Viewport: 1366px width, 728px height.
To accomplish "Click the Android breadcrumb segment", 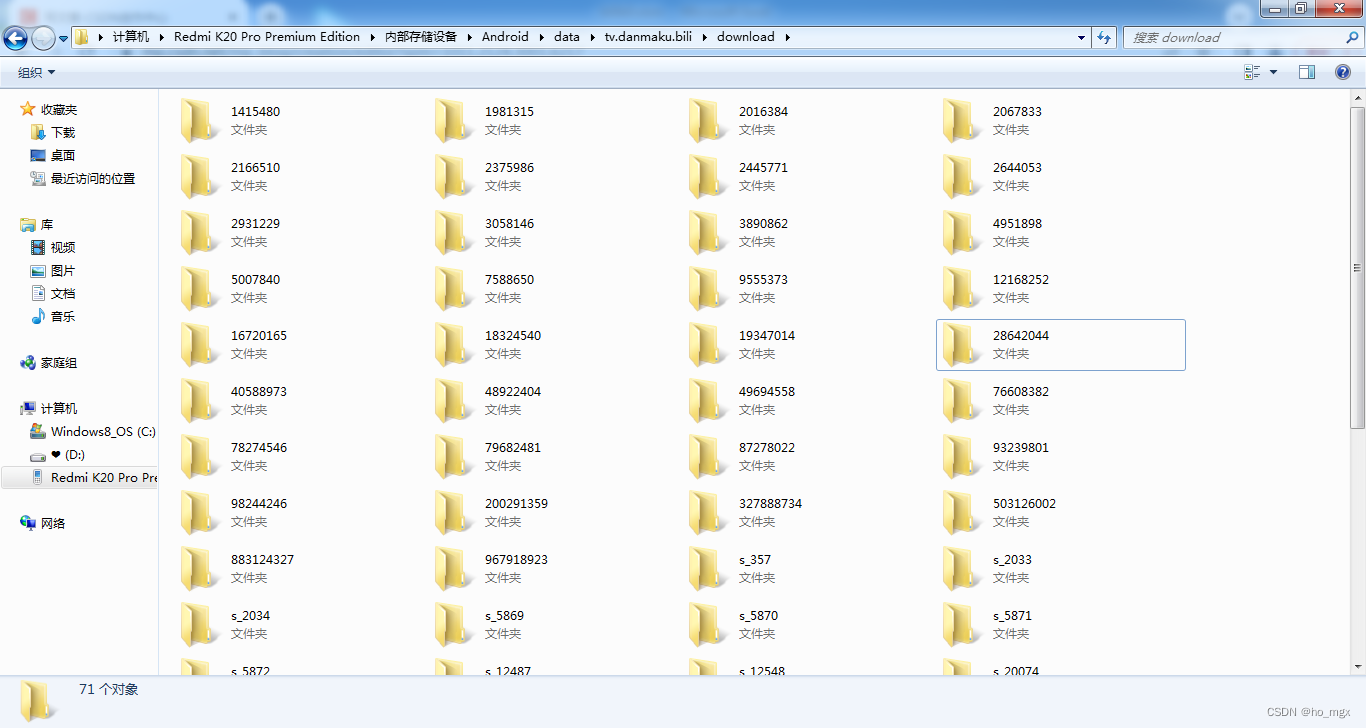I will tap(505, 37).
